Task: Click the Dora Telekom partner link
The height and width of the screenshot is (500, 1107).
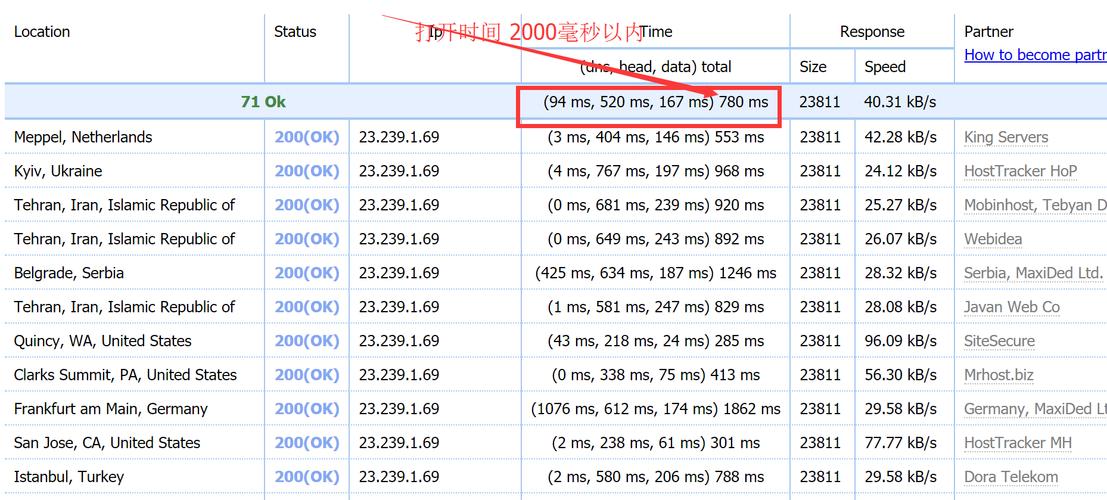Action: (x=1010, y=477)
